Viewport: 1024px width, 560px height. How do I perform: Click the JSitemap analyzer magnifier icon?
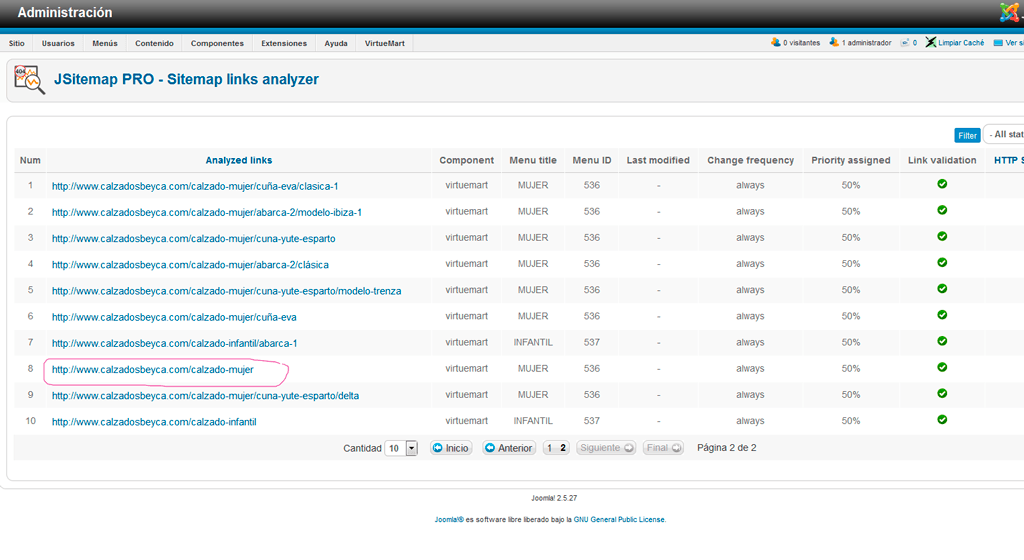29,80
